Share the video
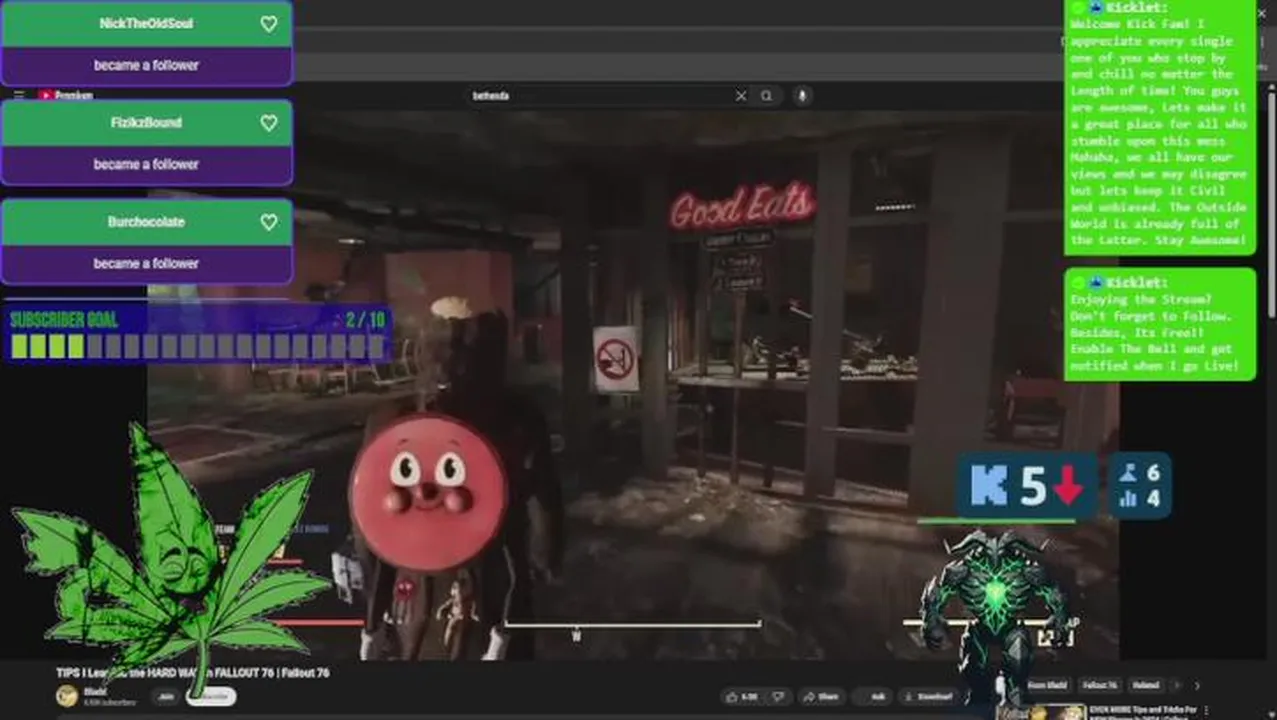 point(823,697)
